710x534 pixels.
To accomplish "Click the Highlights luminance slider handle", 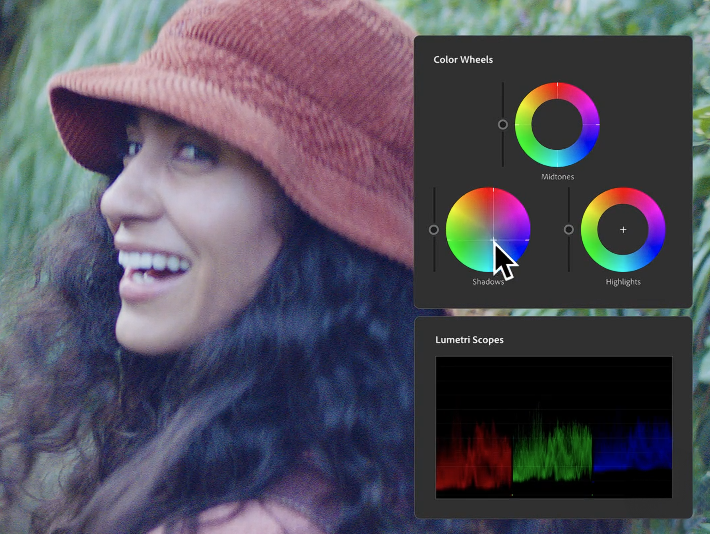I will (x=569, y=230).
